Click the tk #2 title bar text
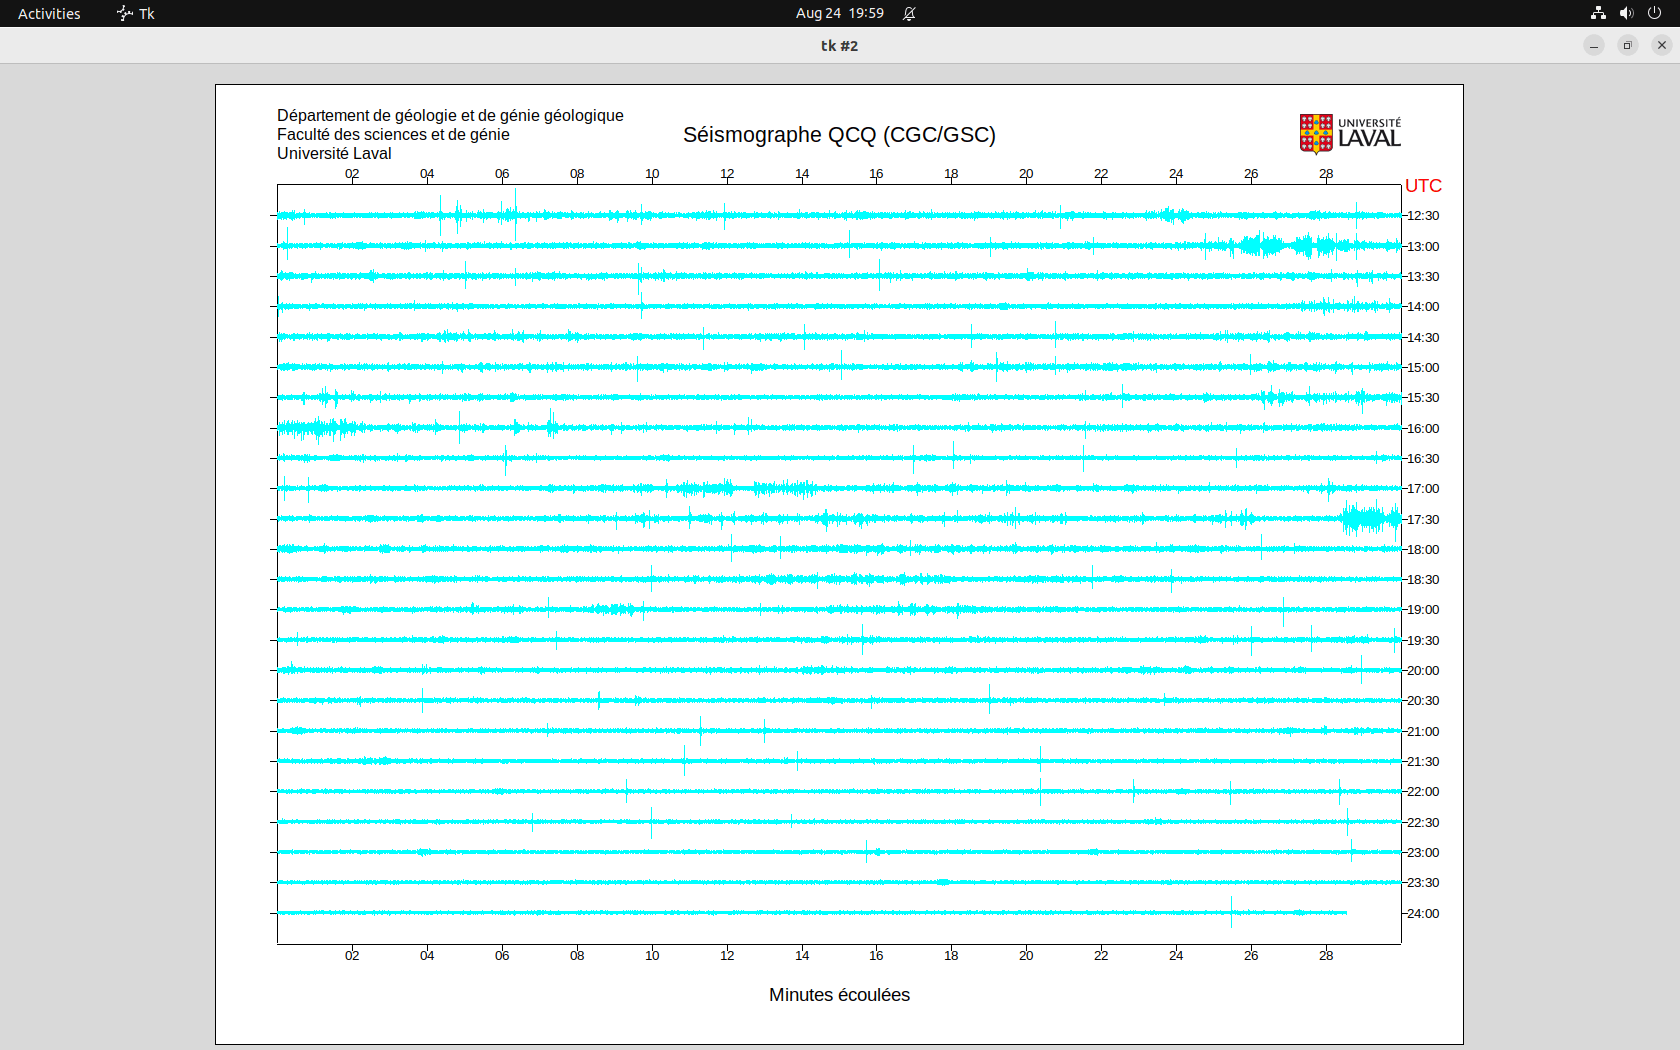The height and width of the screenshot is (1050, 1680). tap(839, 46)
